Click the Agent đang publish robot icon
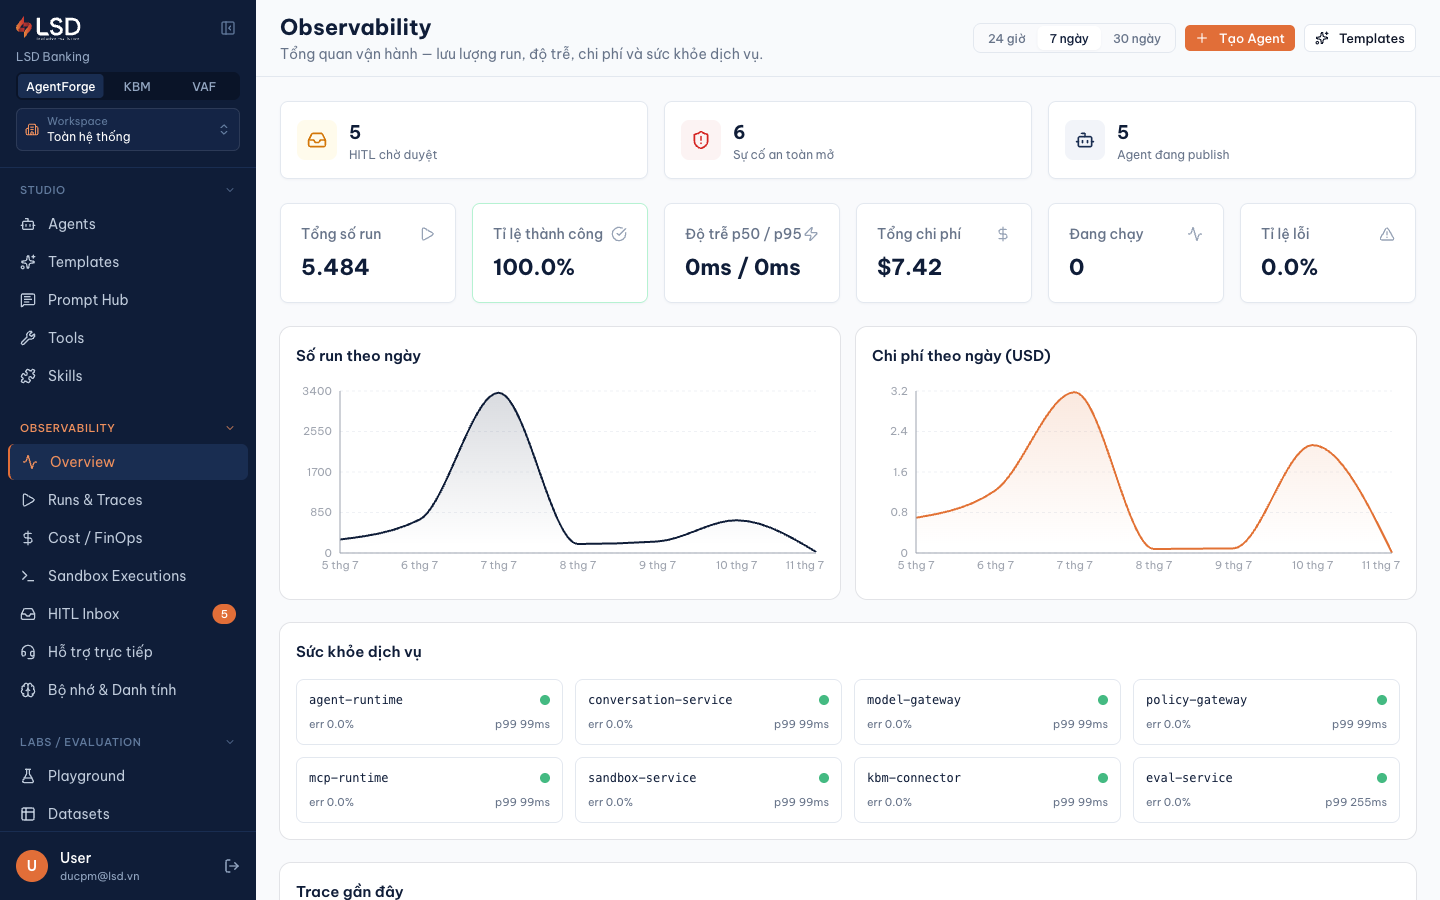Screen dimensions: 1440x900 click(1085, 140)
